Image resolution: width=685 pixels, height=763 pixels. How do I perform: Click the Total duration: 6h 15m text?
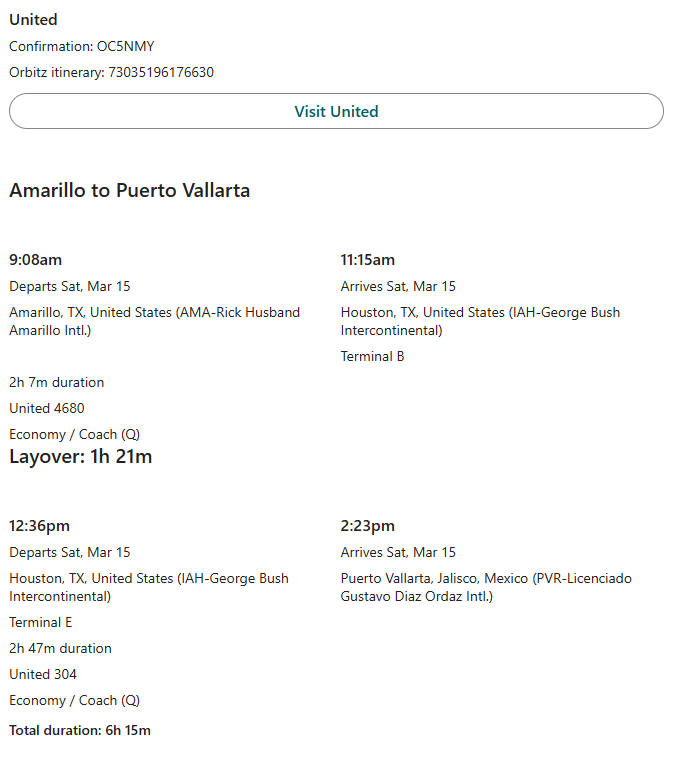pos(80,730)
